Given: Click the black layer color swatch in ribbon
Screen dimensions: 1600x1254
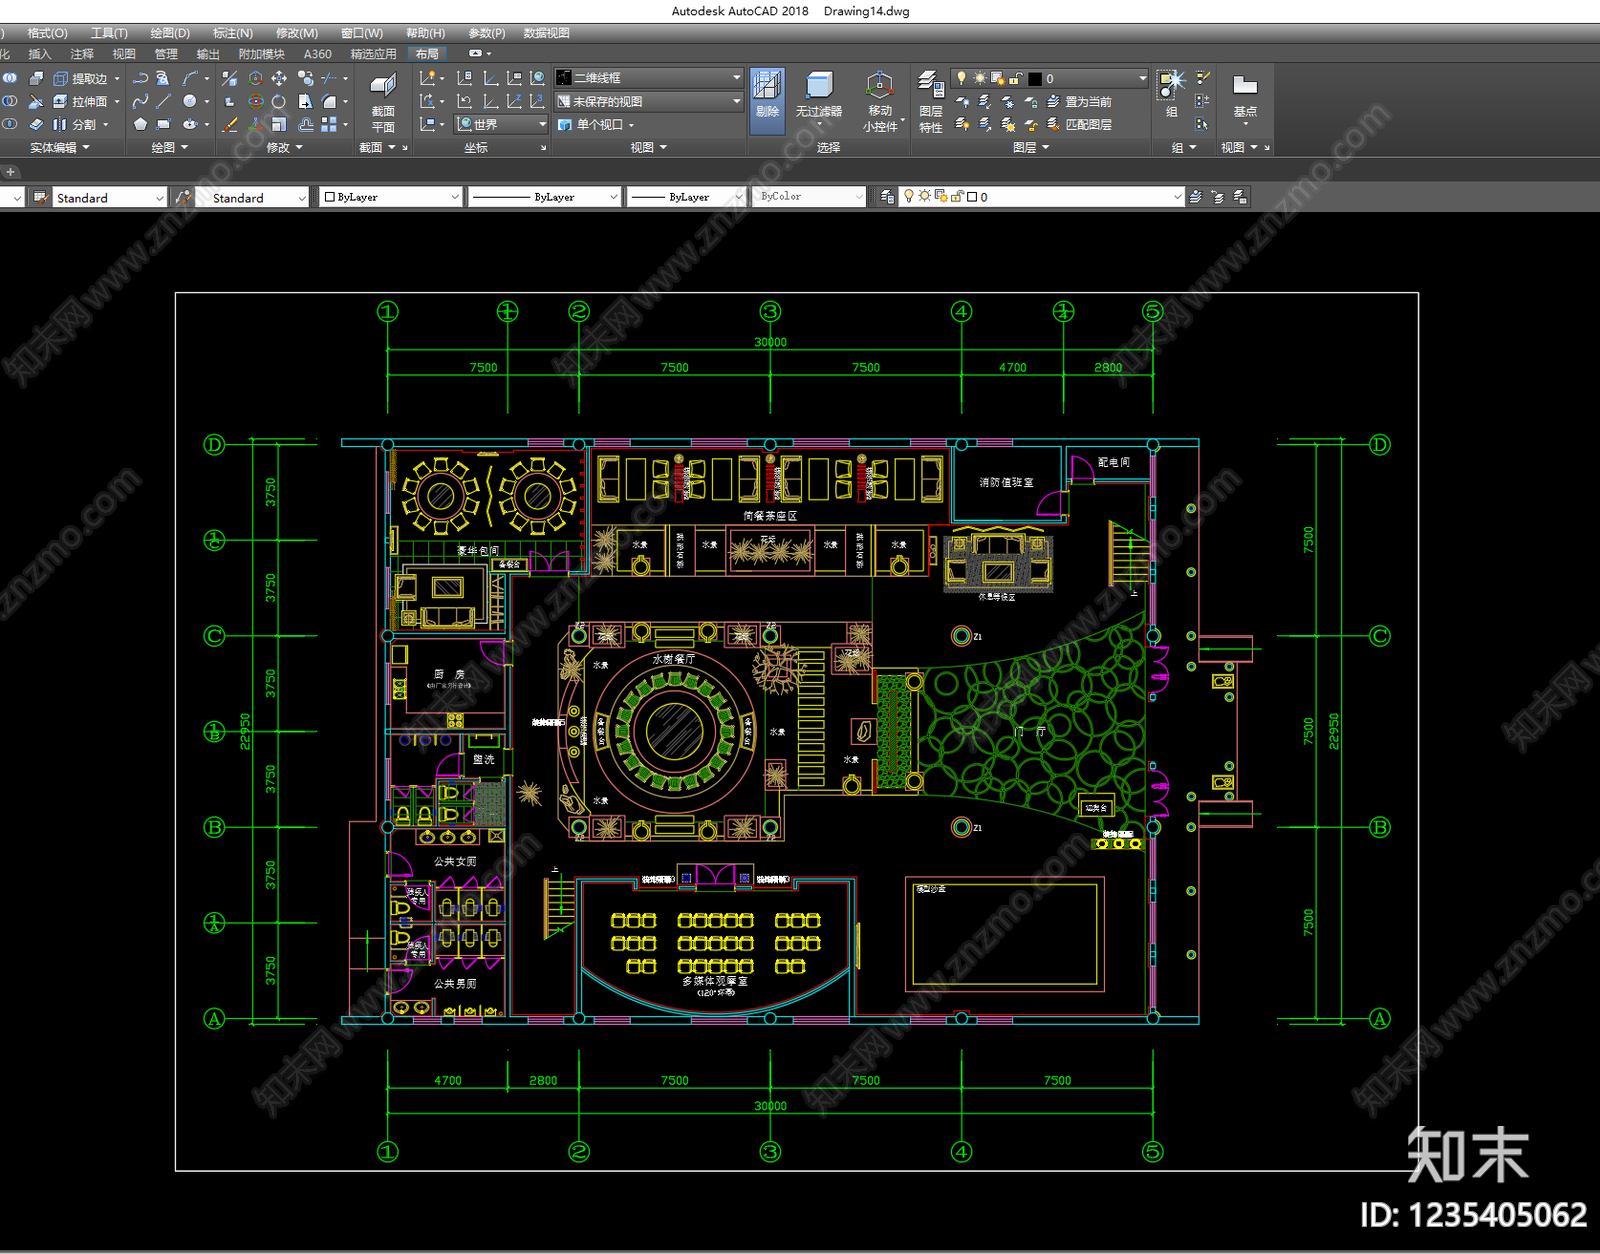Looking at the screenshot, I should (1035, 78).
